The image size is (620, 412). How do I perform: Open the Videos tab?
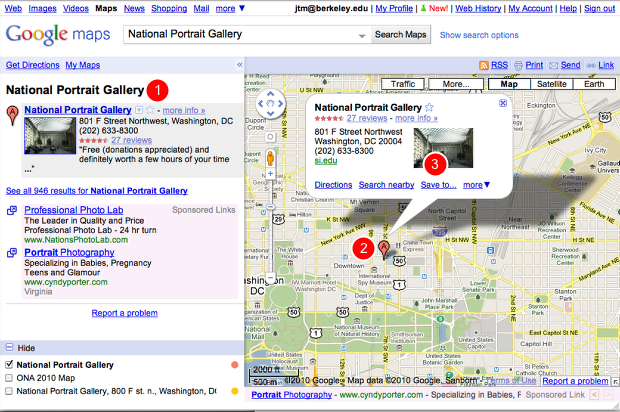pyautogui.click(x=76, y=8)
